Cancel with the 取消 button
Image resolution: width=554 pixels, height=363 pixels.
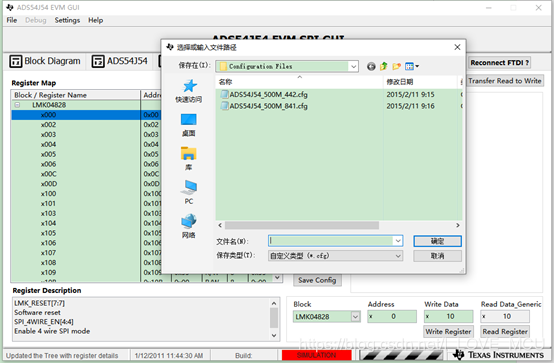pos(437,256)
